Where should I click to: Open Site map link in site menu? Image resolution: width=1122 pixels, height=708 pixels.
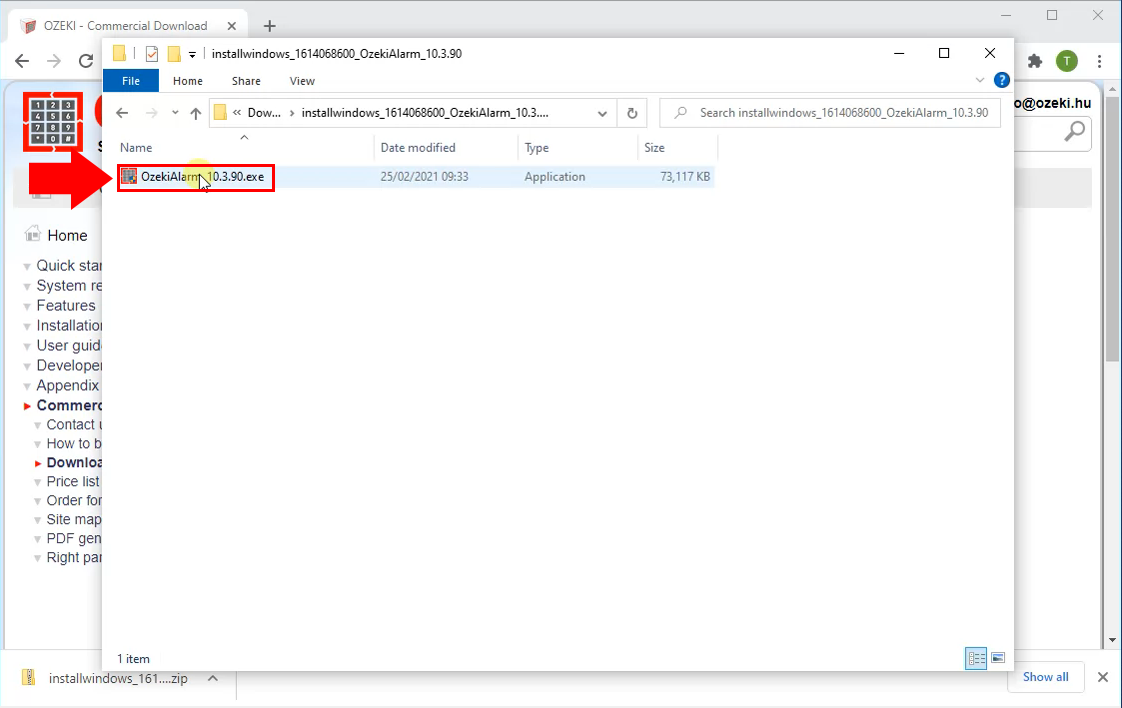pyautogui.click(x=74, y=520)
